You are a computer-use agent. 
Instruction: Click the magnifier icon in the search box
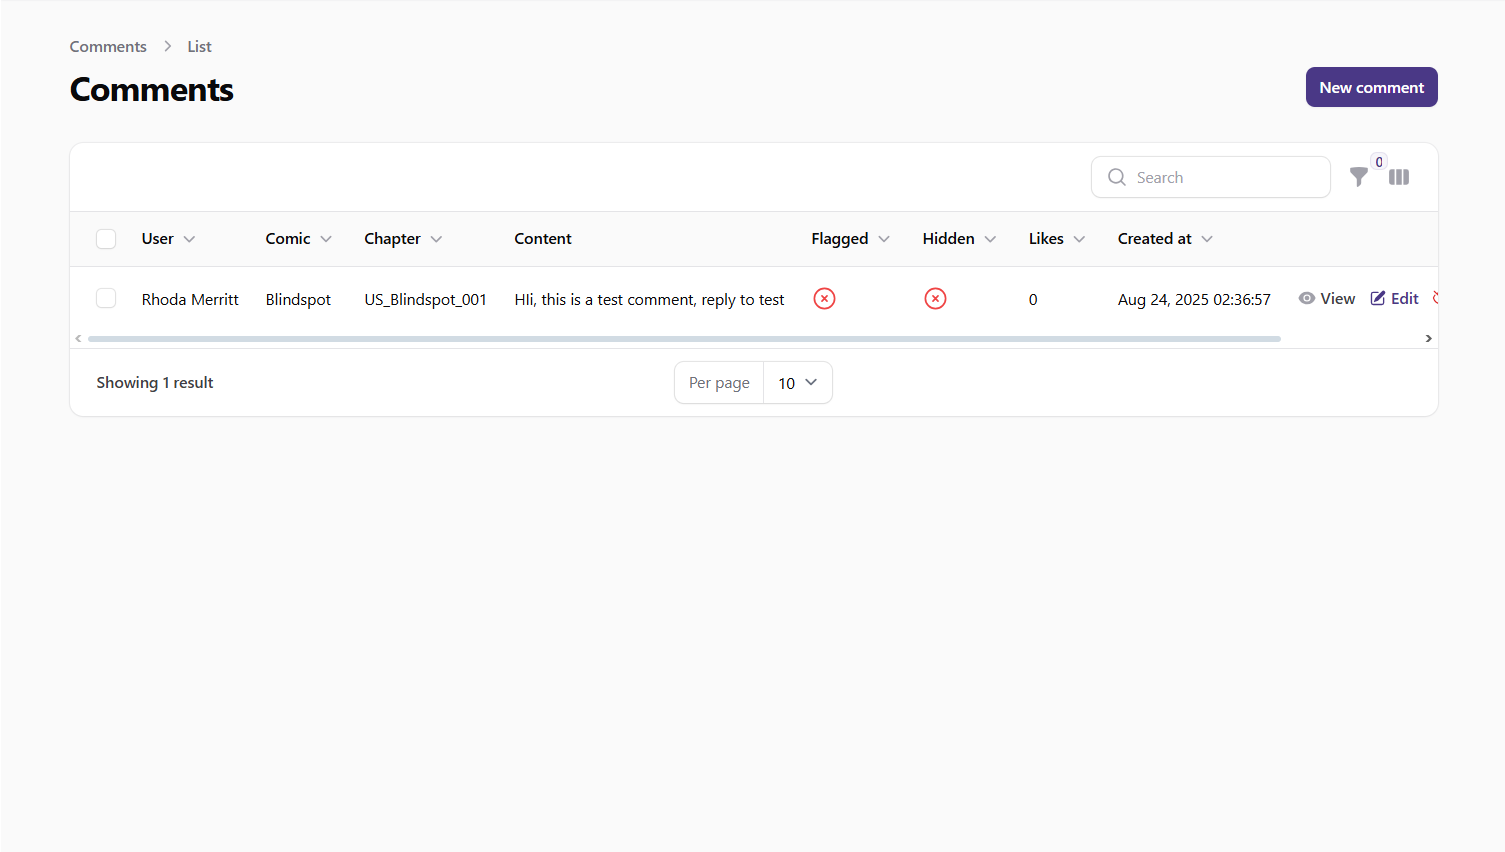click(x=1116, y=177)
